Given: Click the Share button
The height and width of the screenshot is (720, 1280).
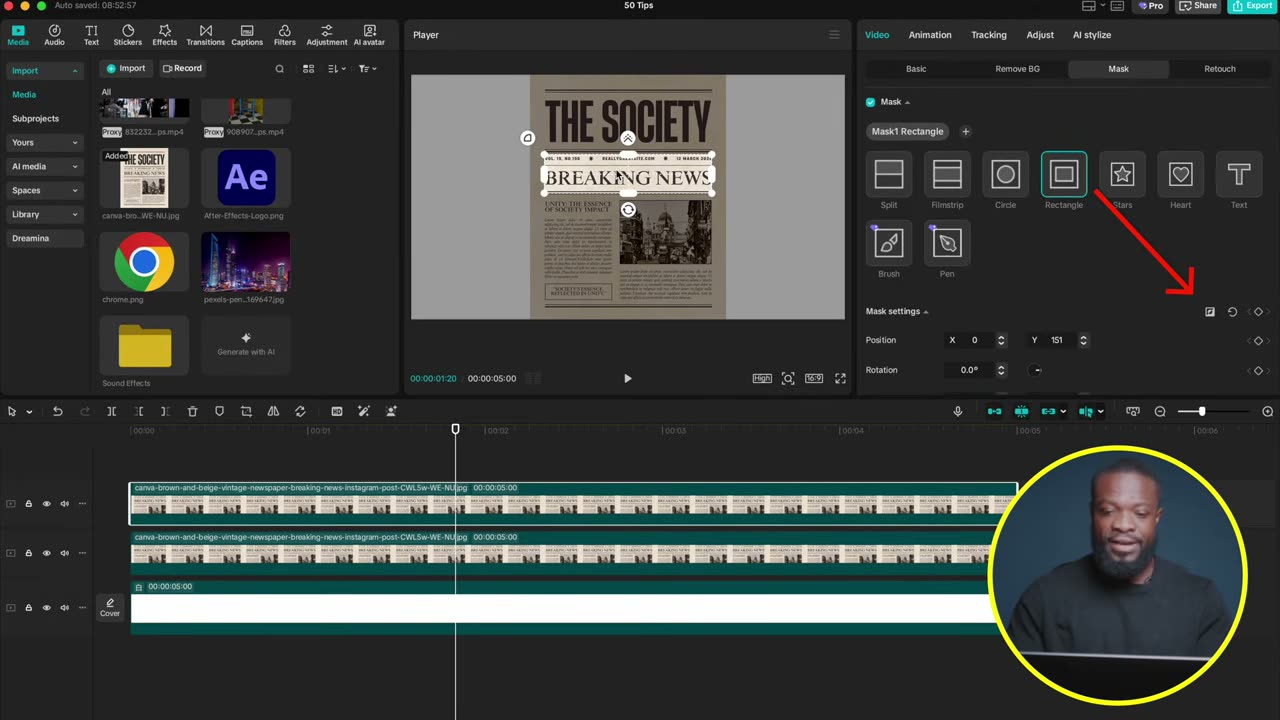Looking at the screenshot, I should coord(1198,6).
